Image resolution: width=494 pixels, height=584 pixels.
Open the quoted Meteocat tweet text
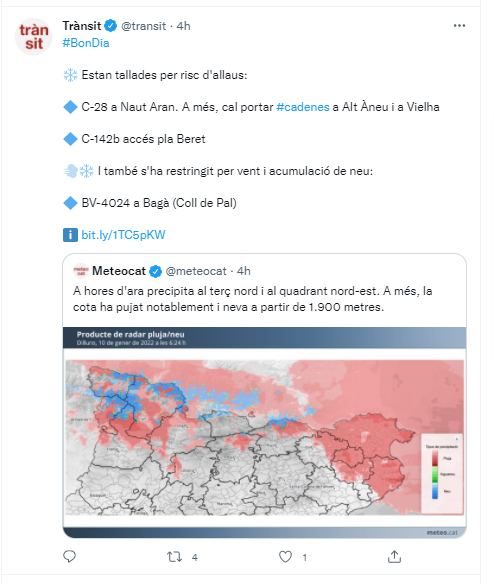click(253, 299)
